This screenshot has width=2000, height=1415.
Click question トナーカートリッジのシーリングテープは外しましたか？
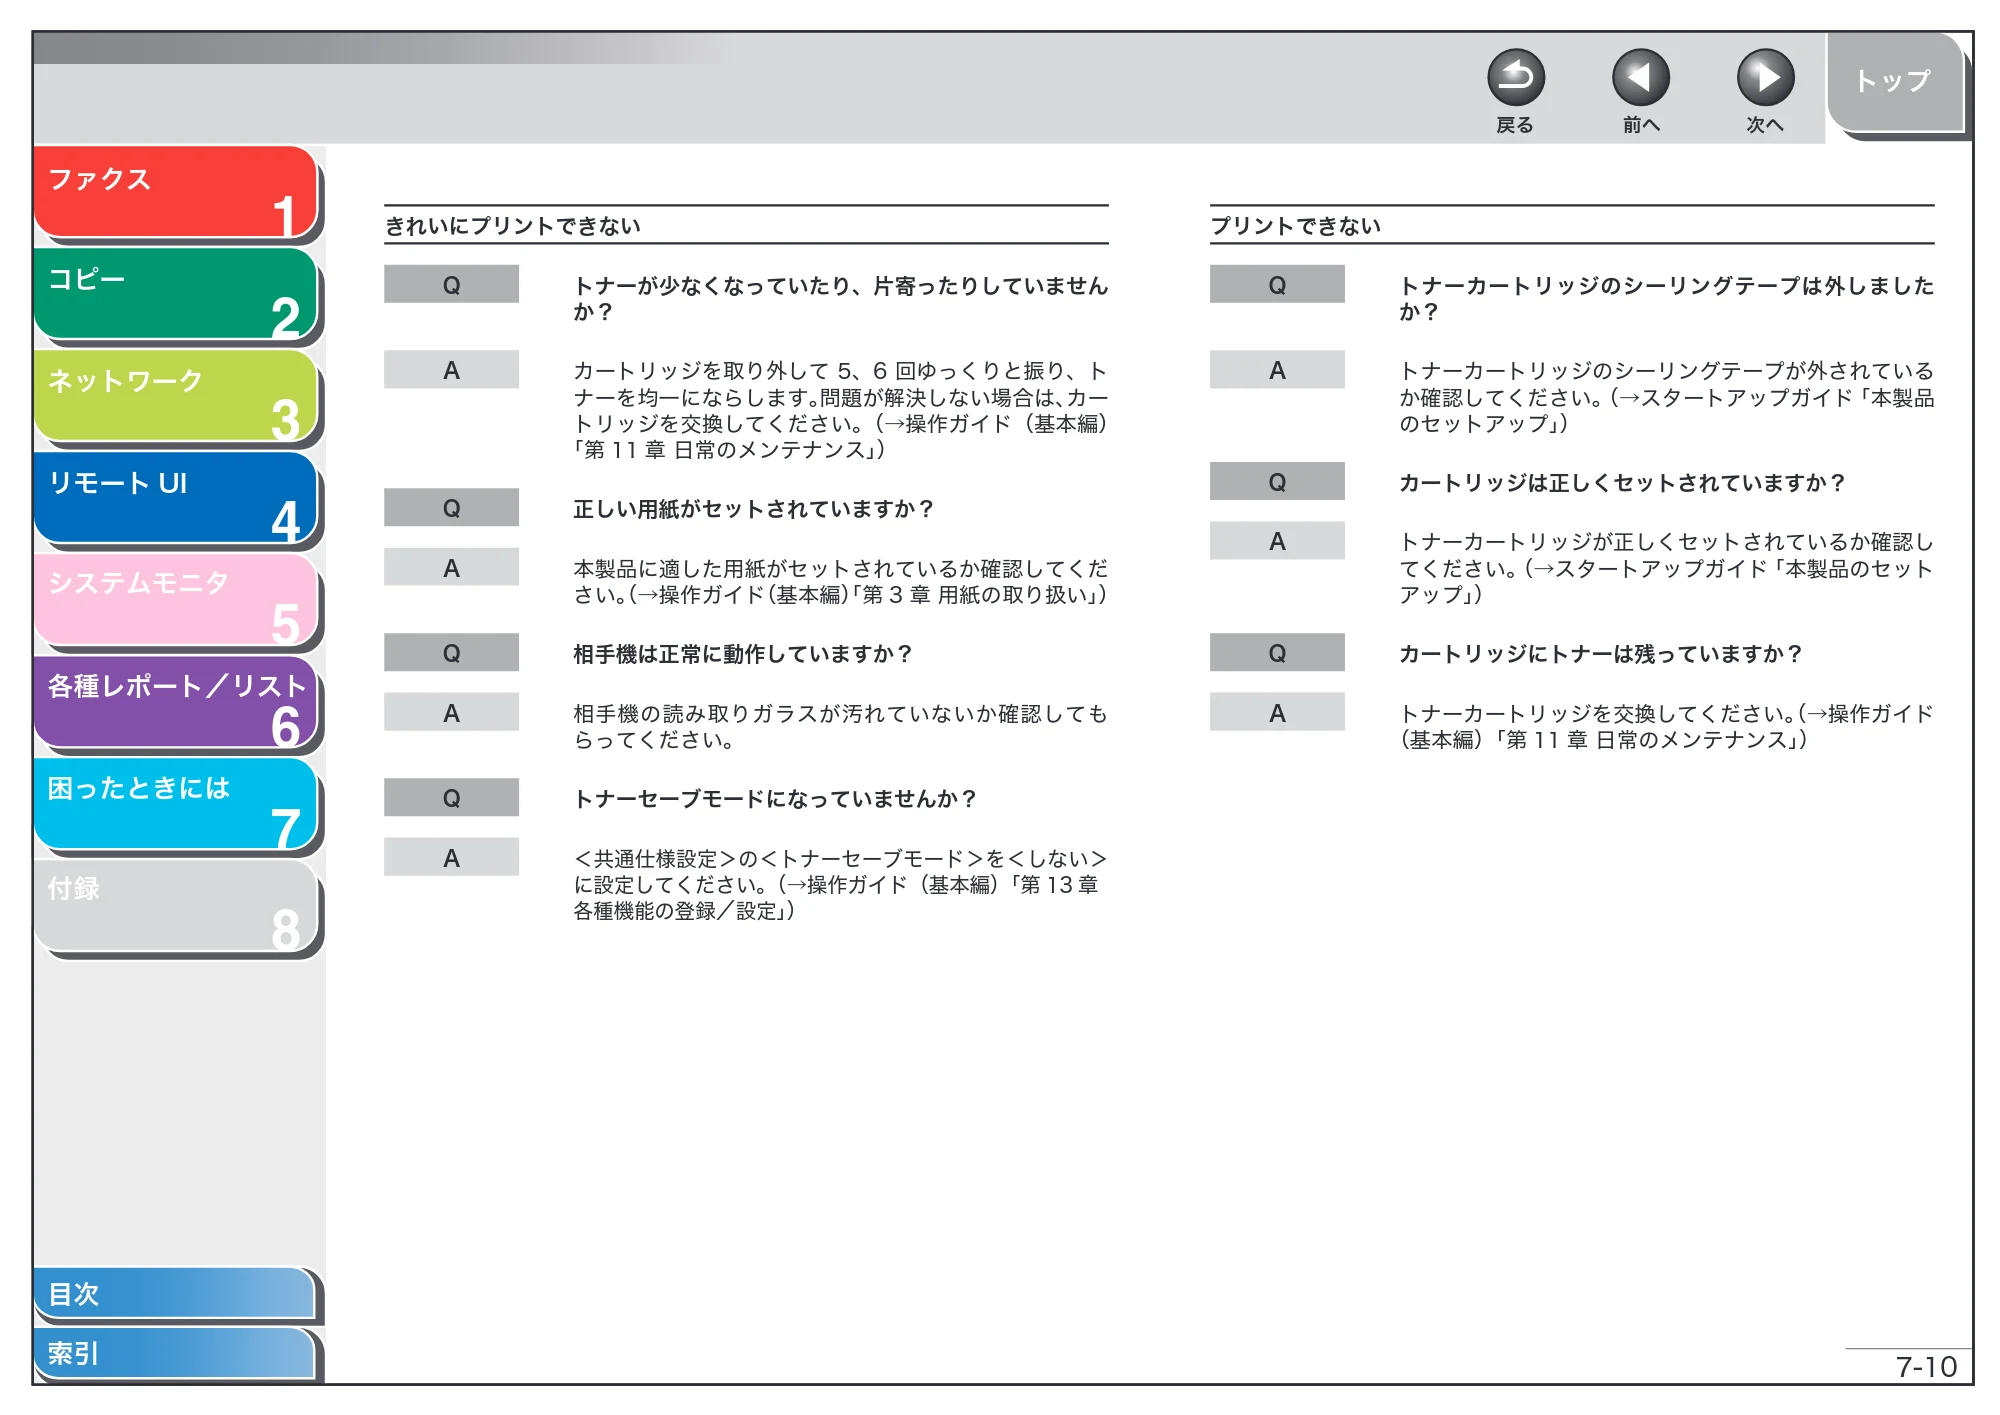pyautogui.click(x=1666, y=298)
